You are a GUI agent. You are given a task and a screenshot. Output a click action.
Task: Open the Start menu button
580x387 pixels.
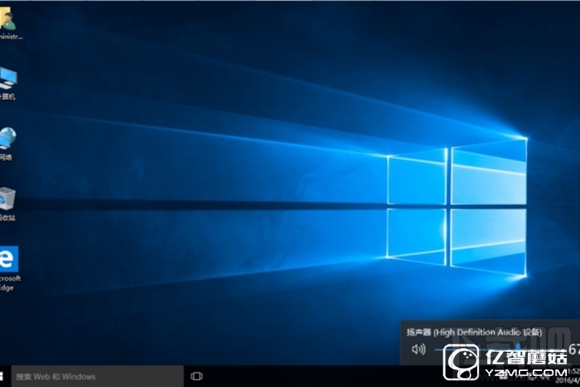tap(1, 376)
